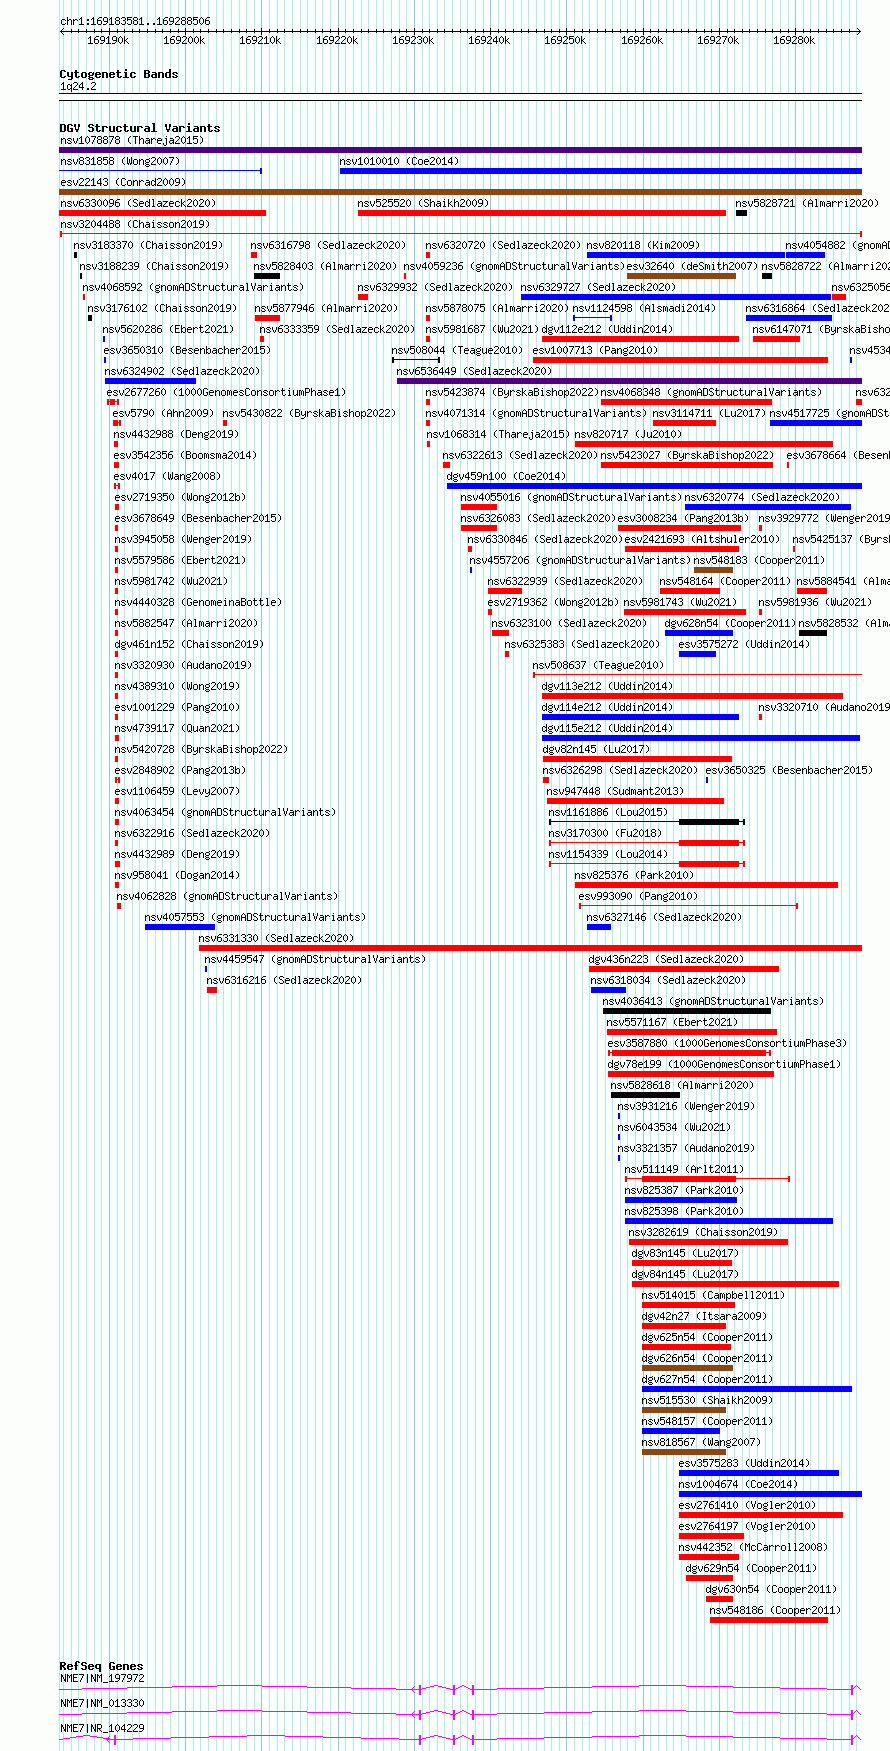Open variant esv22143 (Conrad2009)
This screenshot has height=1751, width=890.
[x=122, y=182]
